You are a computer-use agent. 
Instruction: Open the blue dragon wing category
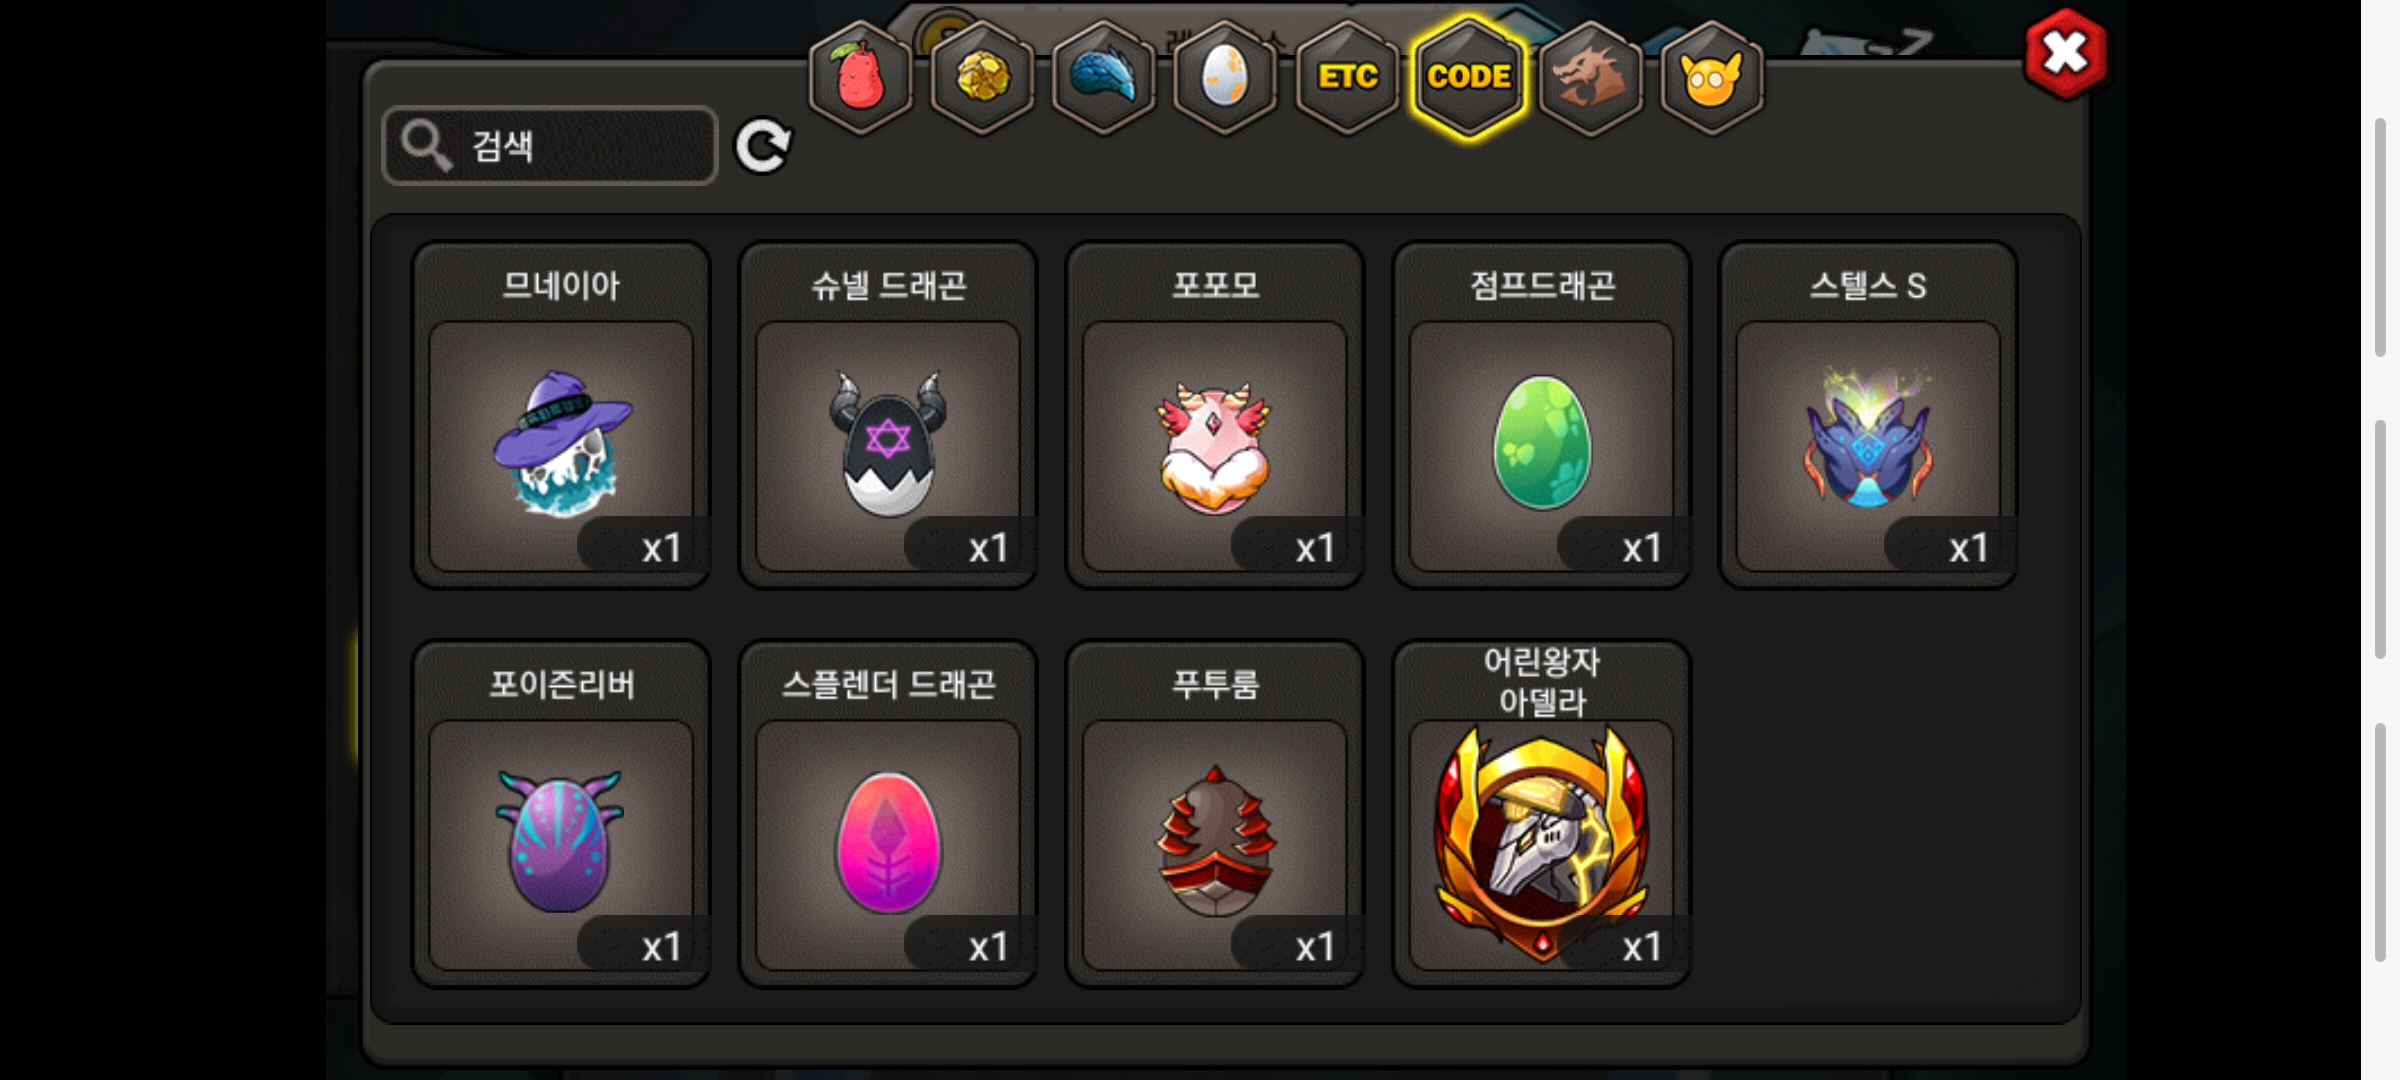click(1104, 77)
